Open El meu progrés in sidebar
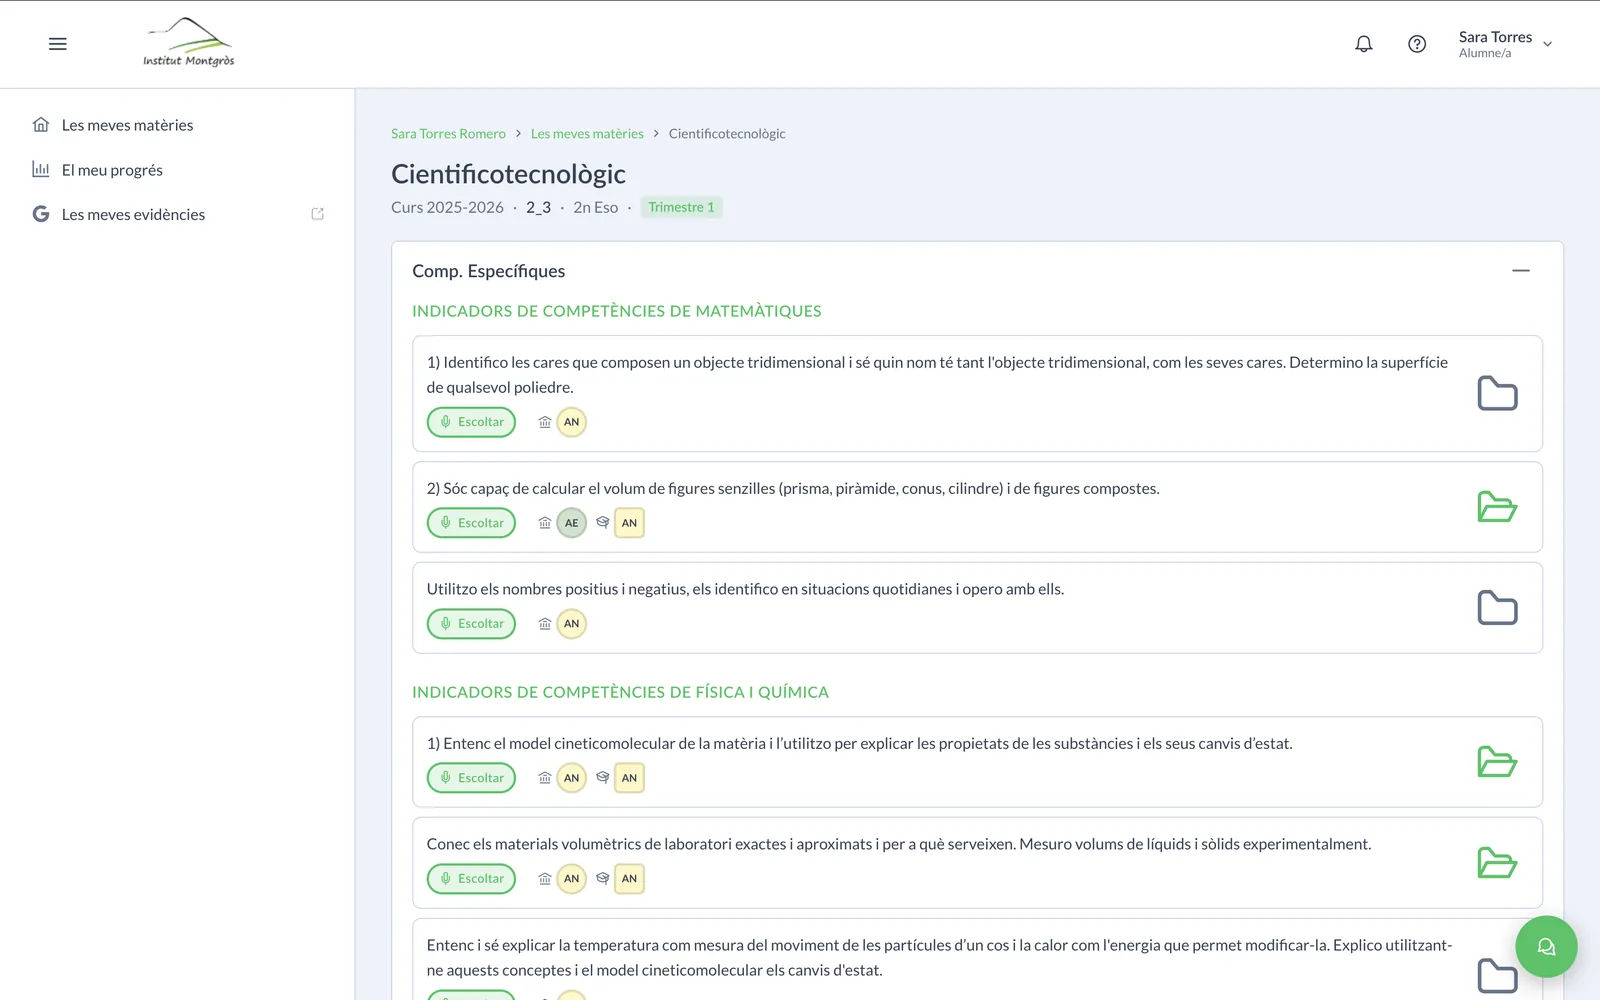The image size is (1600, 1000). coord(112,170)
